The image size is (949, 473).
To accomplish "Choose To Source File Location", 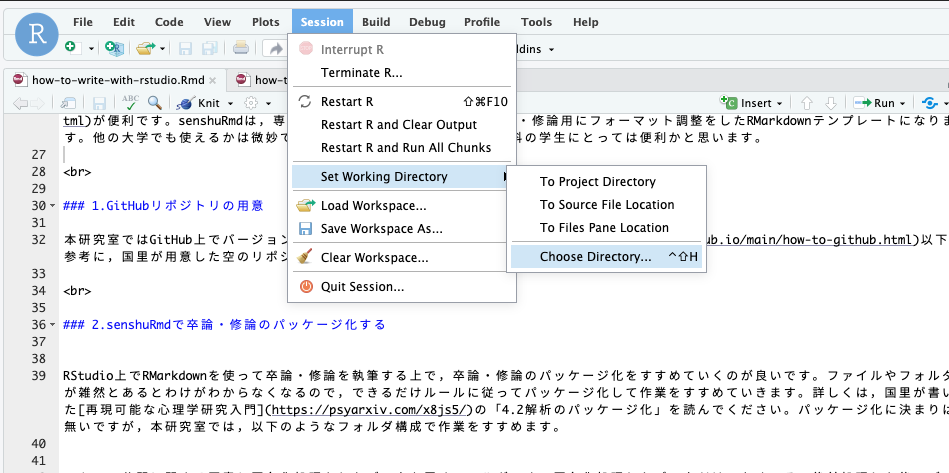I will pos(607,205).
